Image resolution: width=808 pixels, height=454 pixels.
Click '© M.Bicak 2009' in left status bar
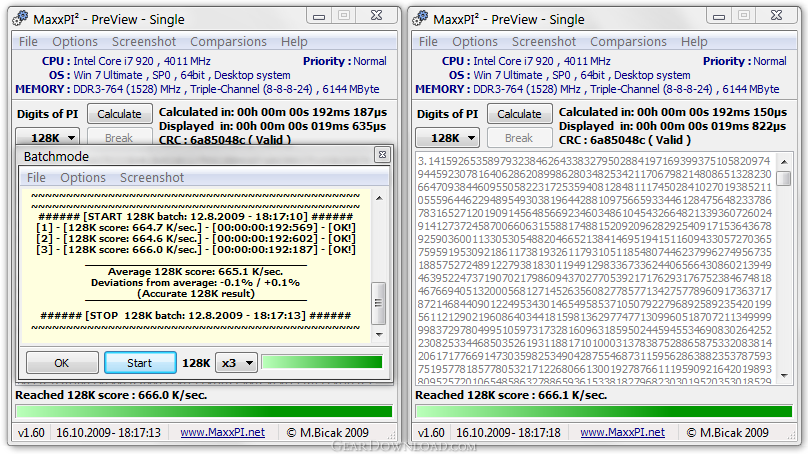pos(328,432)
